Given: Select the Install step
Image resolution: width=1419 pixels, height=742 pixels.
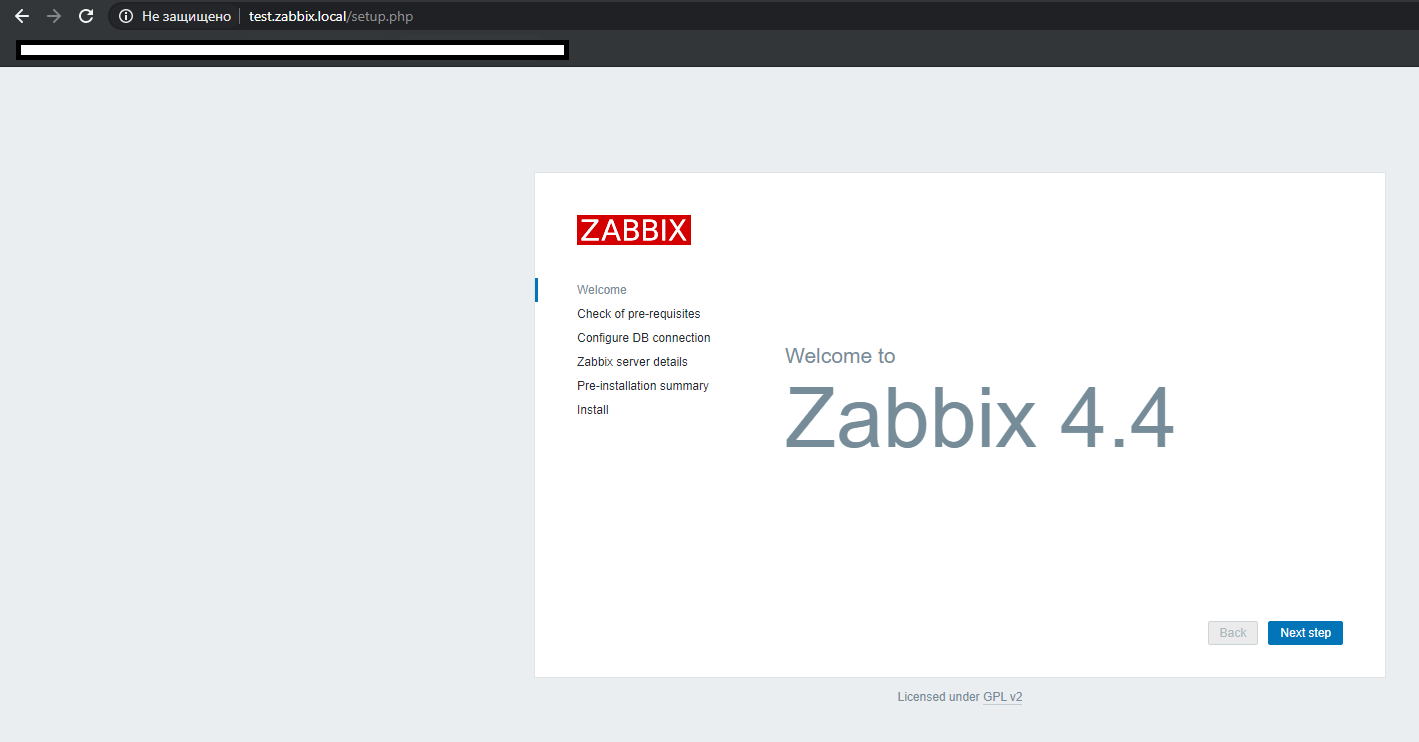Looking at the screenshot, I should 593,410.
